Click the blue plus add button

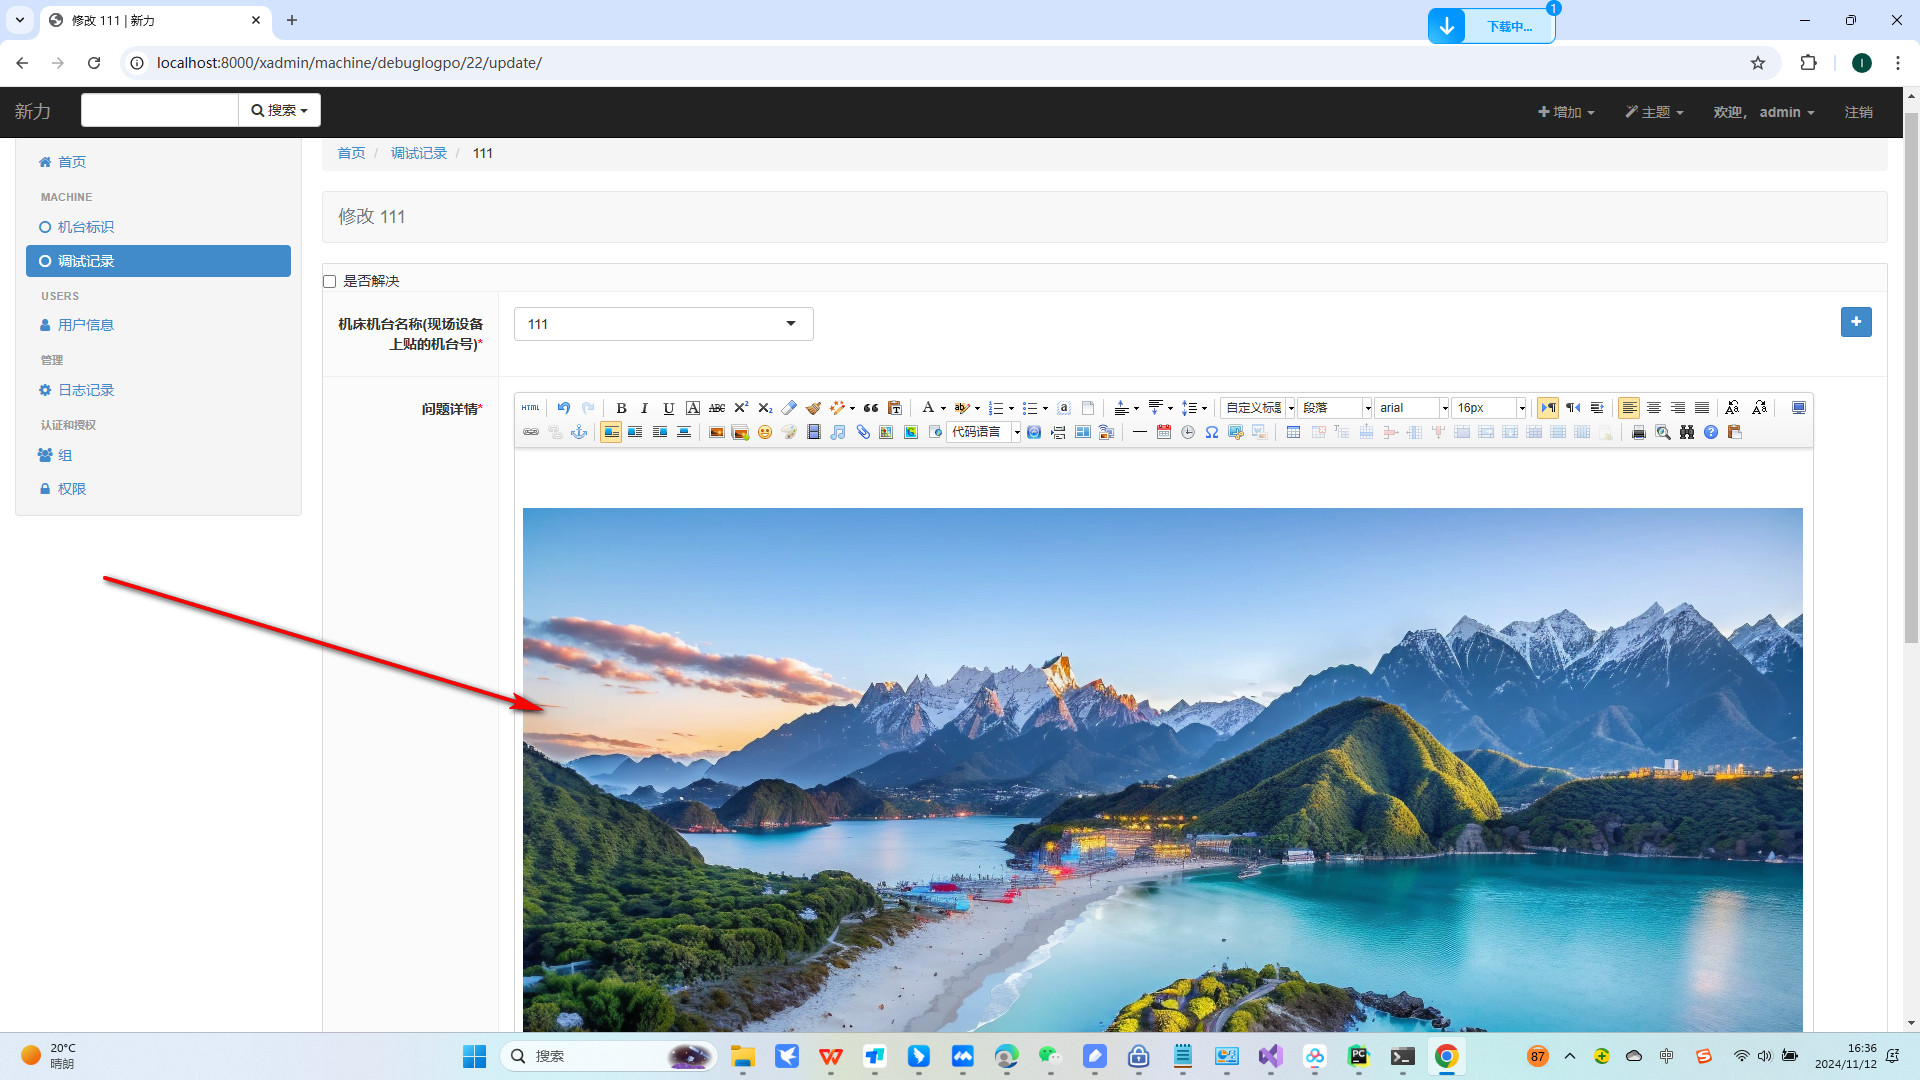tap(1856, 322)
